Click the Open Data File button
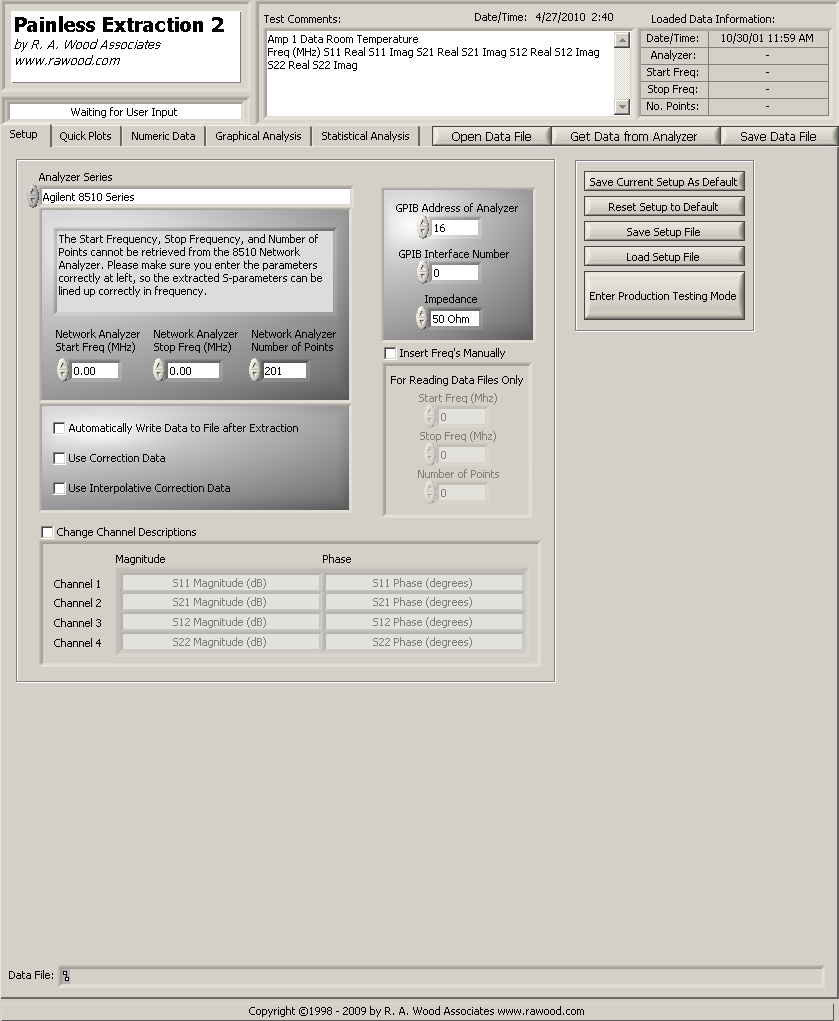The width and height of the screenshot is (839, 1021). 491,137
